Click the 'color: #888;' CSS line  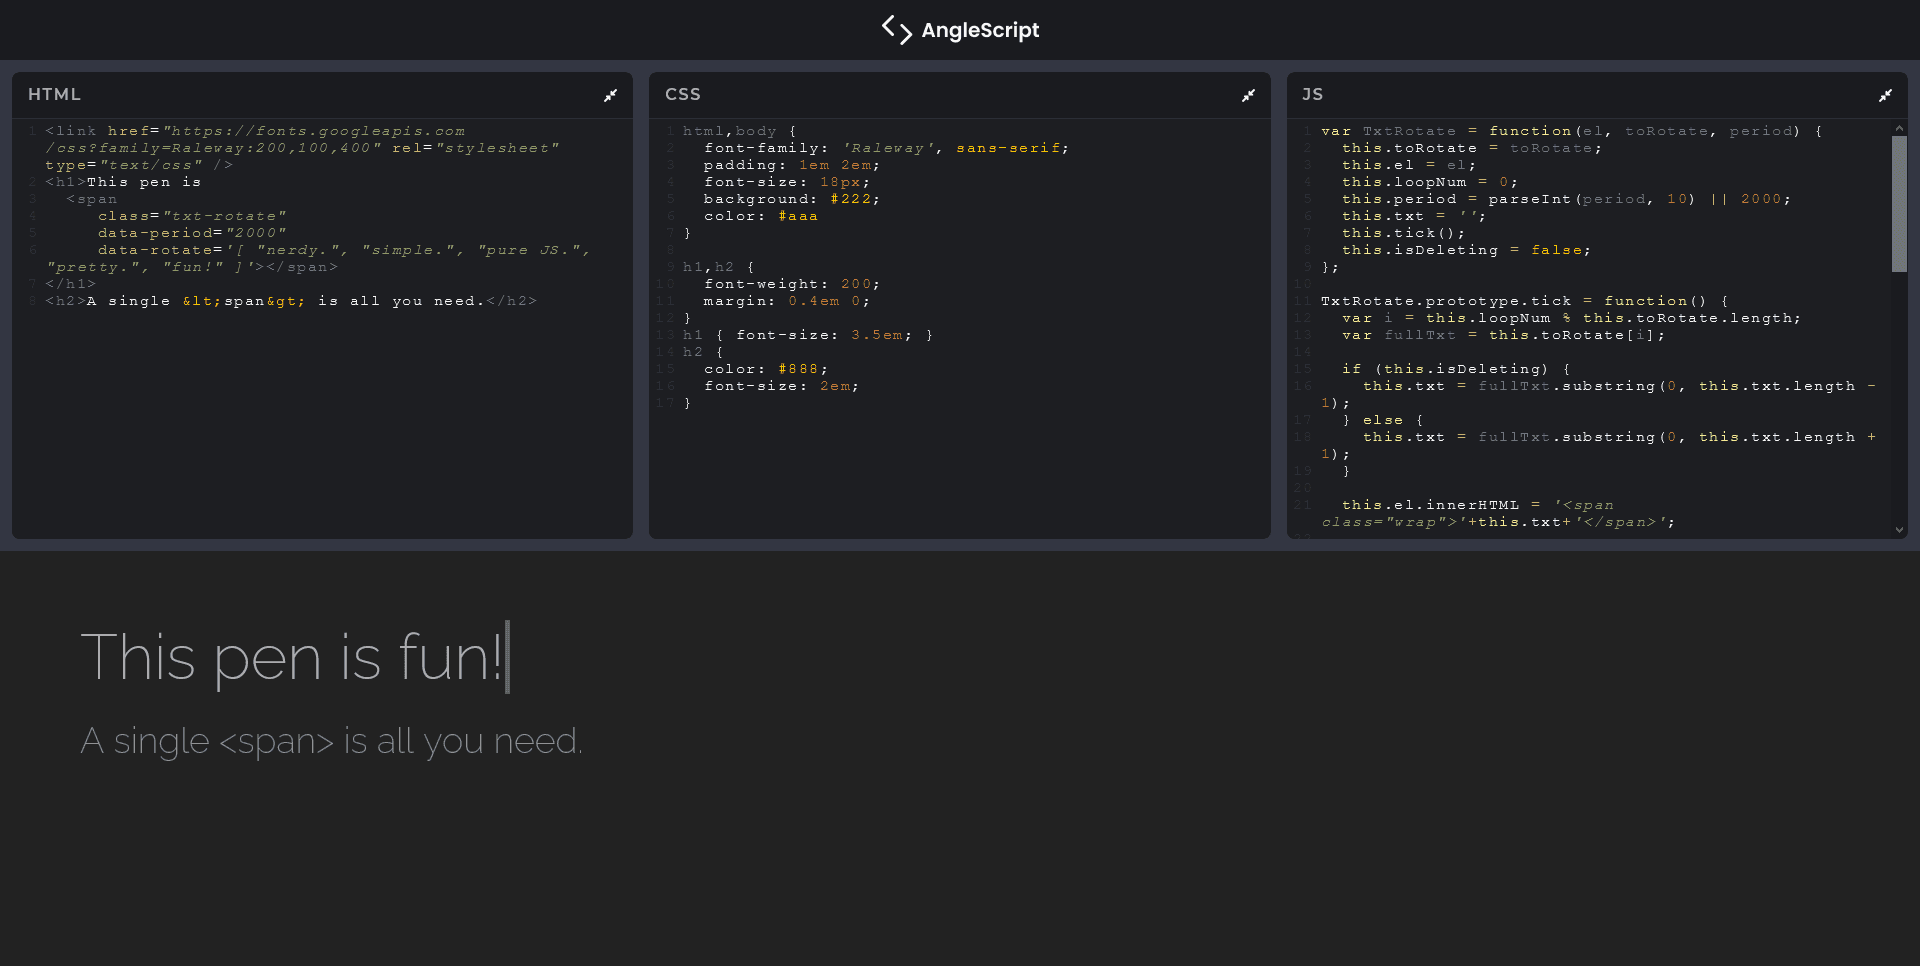(766, 369)
